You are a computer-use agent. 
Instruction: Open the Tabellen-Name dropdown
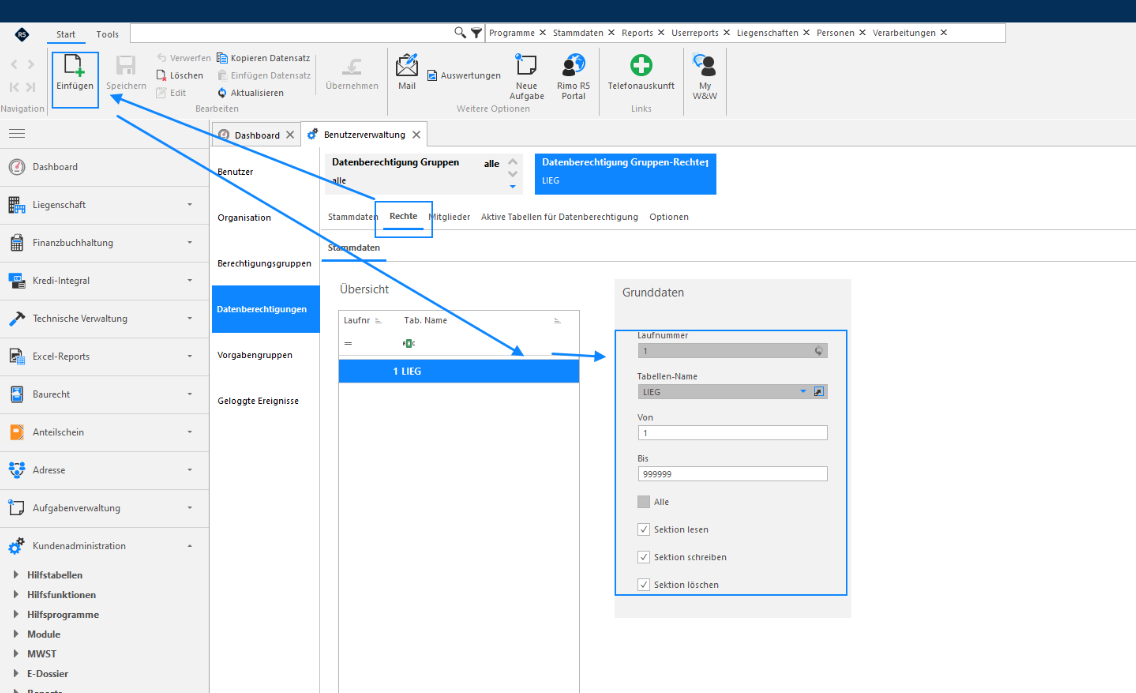tap(803, 392)
